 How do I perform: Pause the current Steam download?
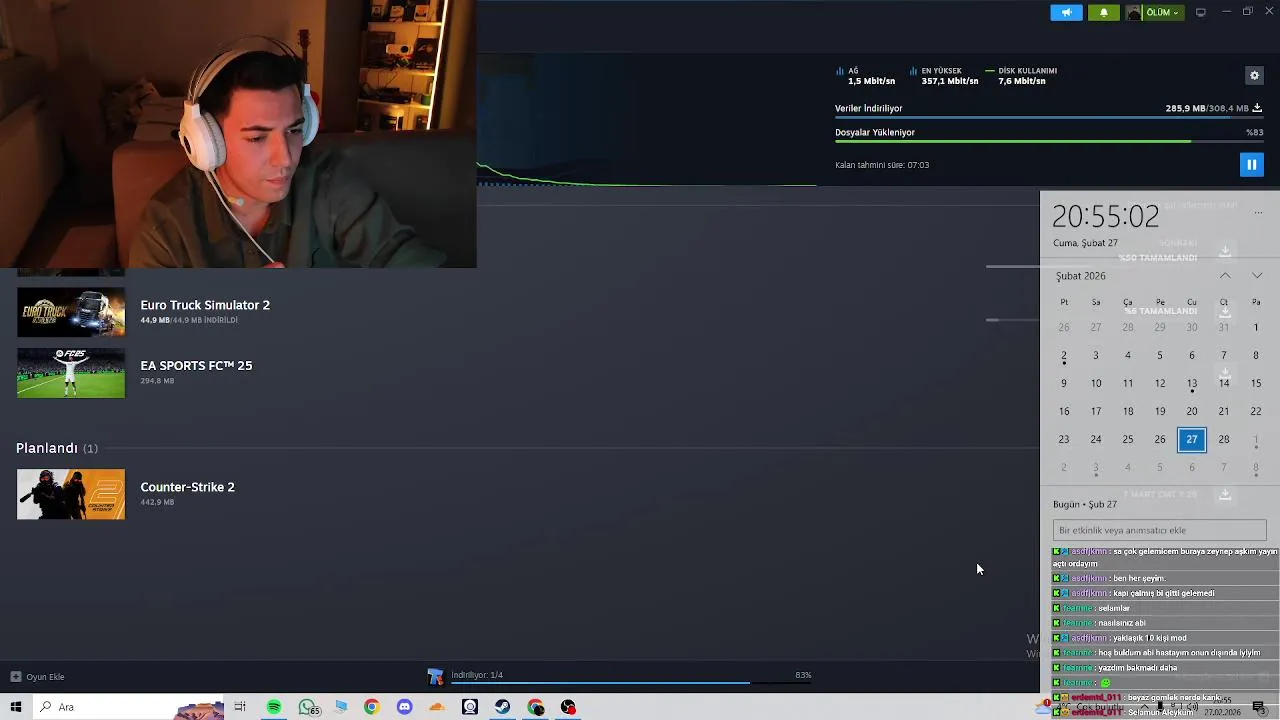pos(1251,164)
